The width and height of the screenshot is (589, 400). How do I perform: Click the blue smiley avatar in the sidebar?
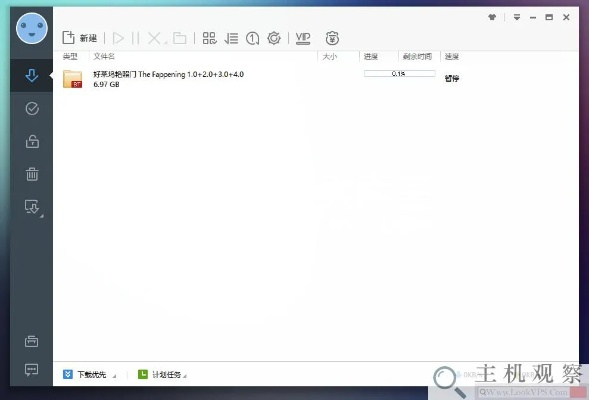click(32, 28)
